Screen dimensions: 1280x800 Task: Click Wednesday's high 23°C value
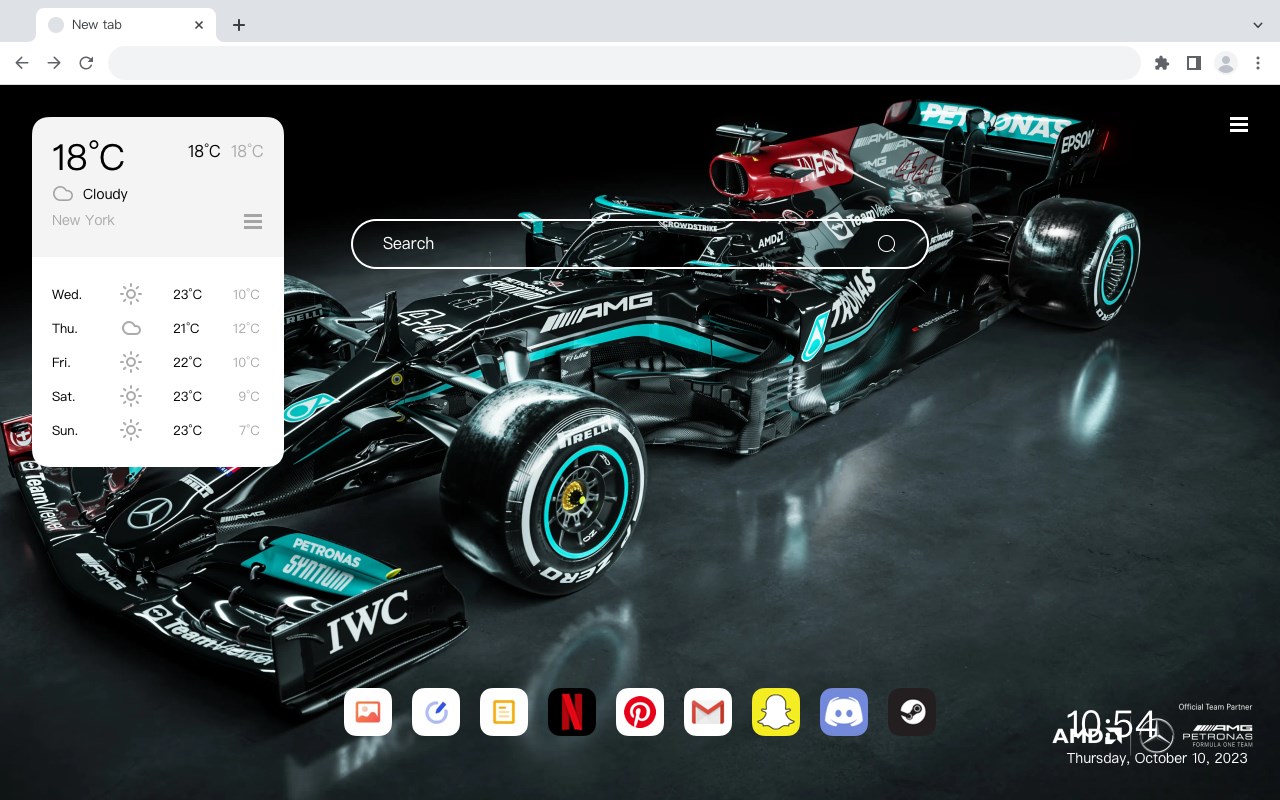pos(187,294)
